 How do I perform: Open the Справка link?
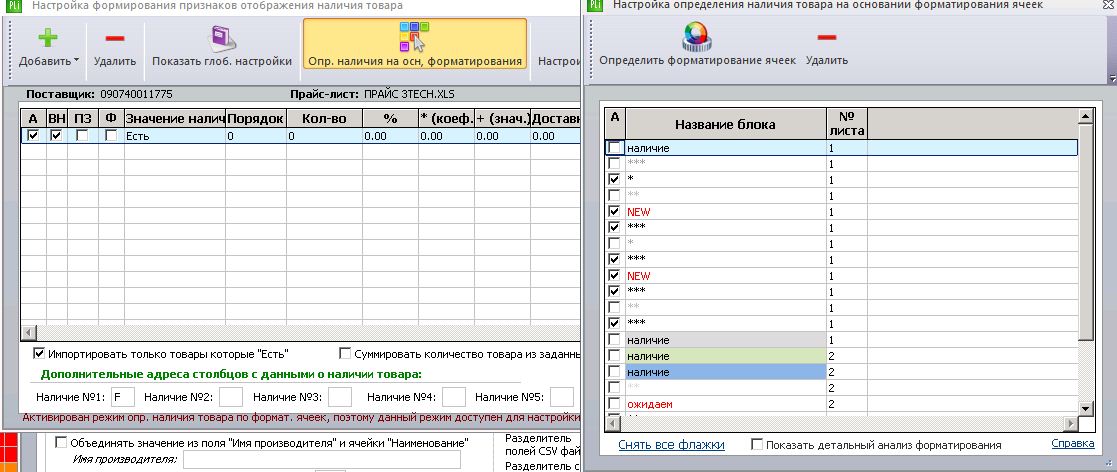click(x=1073, y=444)
